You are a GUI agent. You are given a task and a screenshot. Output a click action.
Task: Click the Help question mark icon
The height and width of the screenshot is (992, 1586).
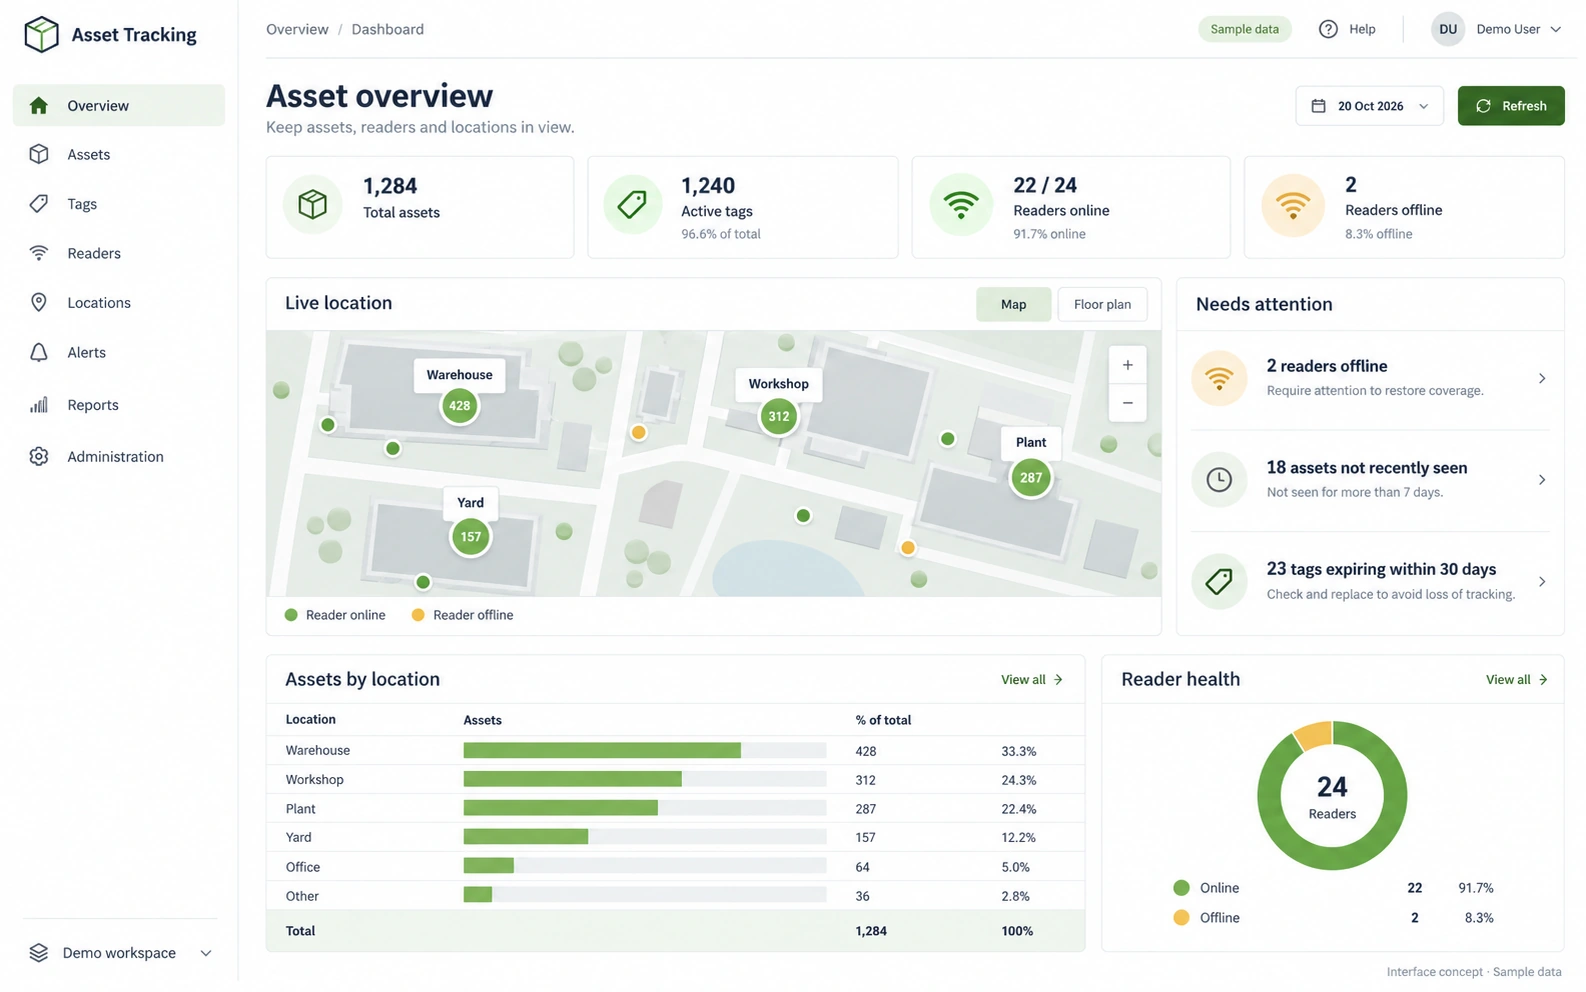tap(1328, 29)
